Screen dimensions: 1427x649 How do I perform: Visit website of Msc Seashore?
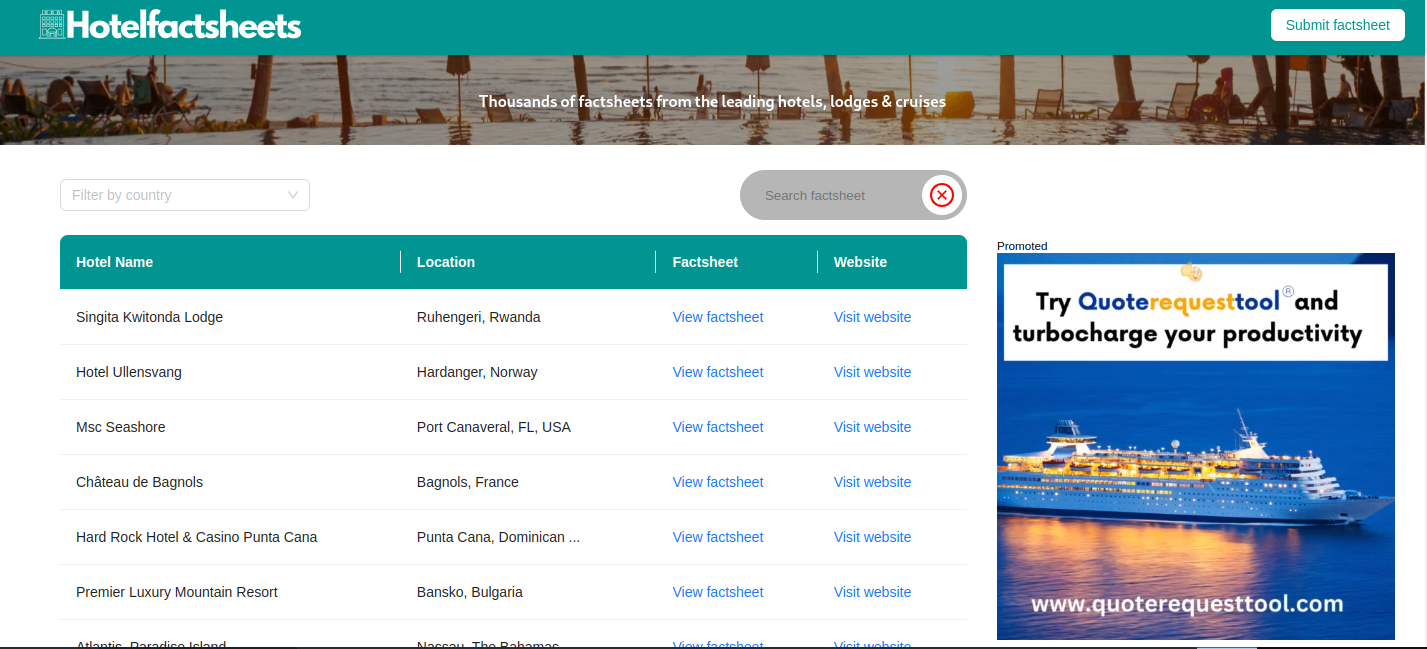coord(872,427)
